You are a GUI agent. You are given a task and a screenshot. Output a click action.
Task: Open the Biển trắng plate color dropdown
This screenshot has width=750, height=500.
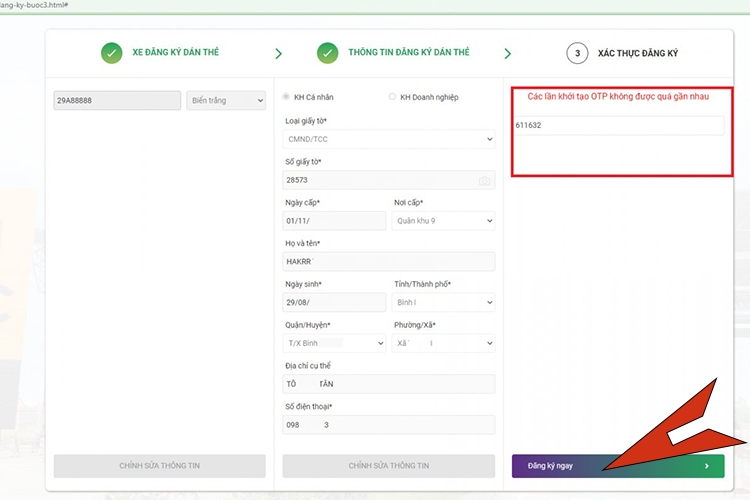pyautogui.click(x=226, y=100)
